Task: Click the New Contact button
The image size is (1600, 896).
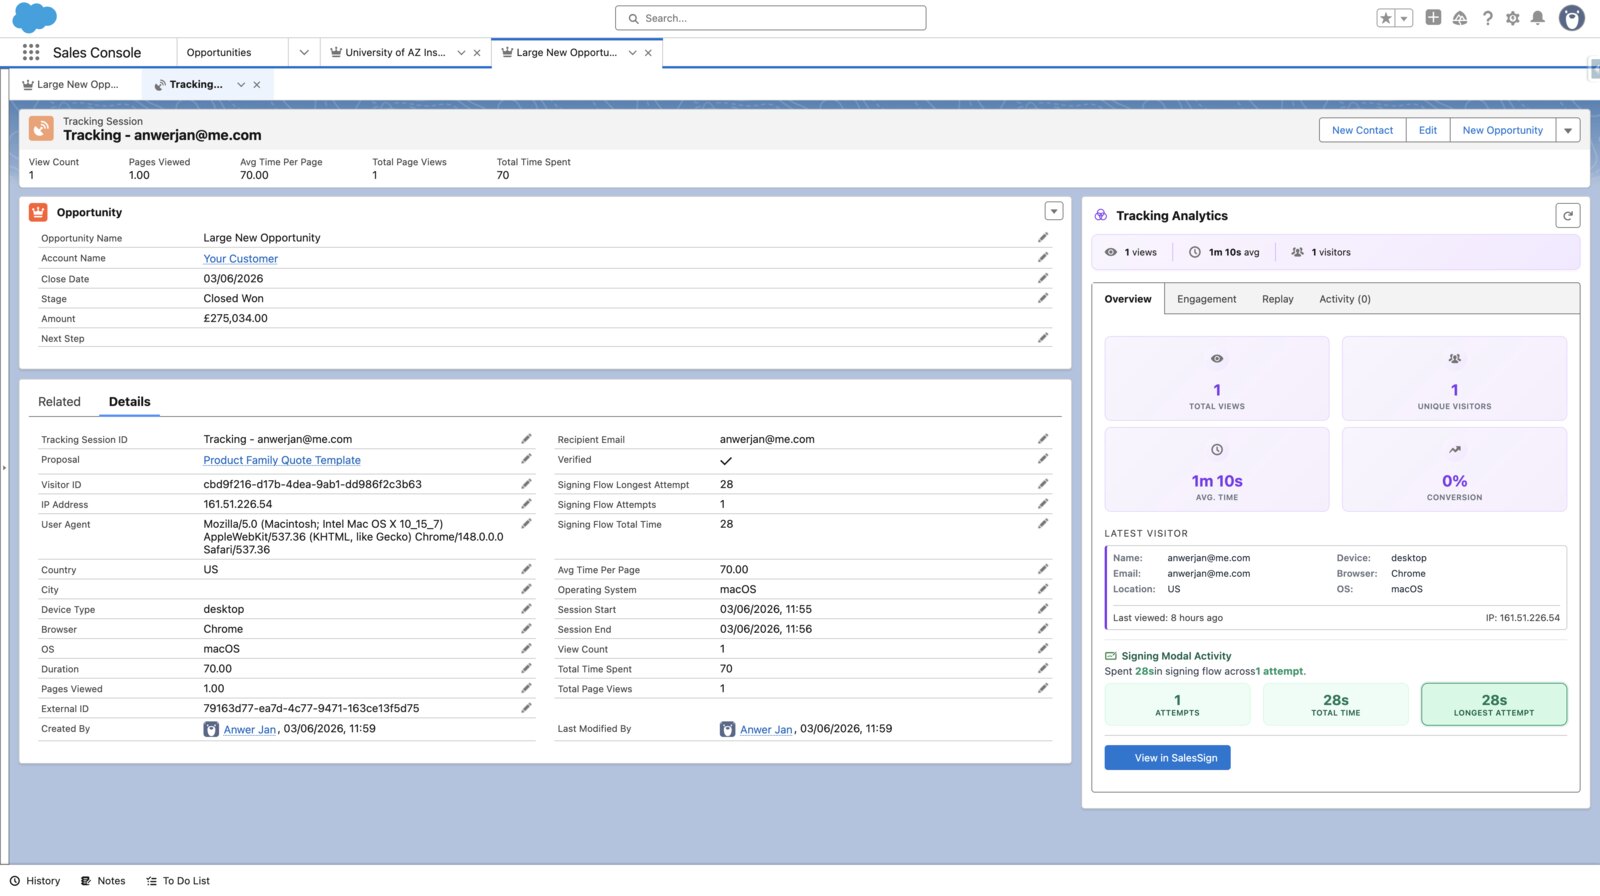Action: (1362, 130)
